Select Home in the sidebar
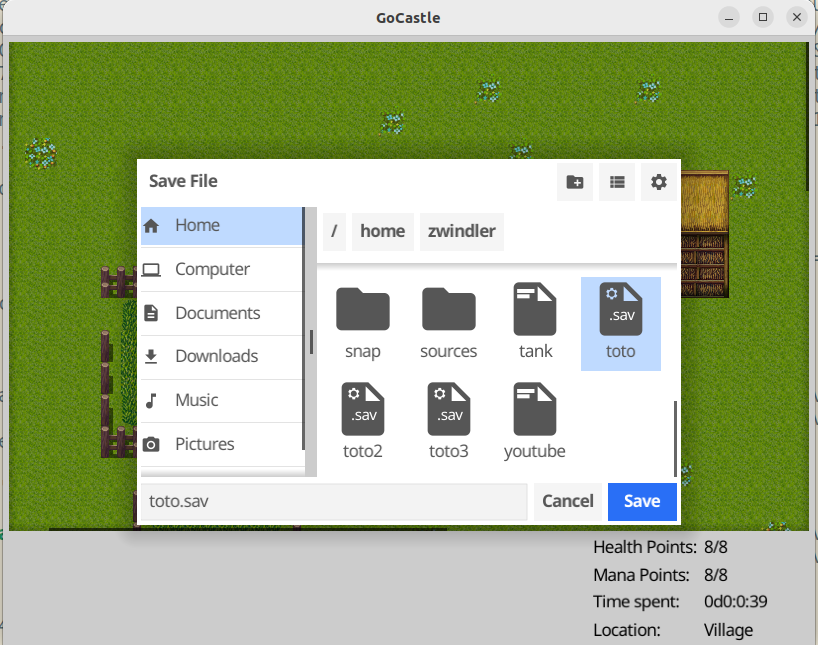This screenshot has height=645, width=818. click(x=221, y=226)
